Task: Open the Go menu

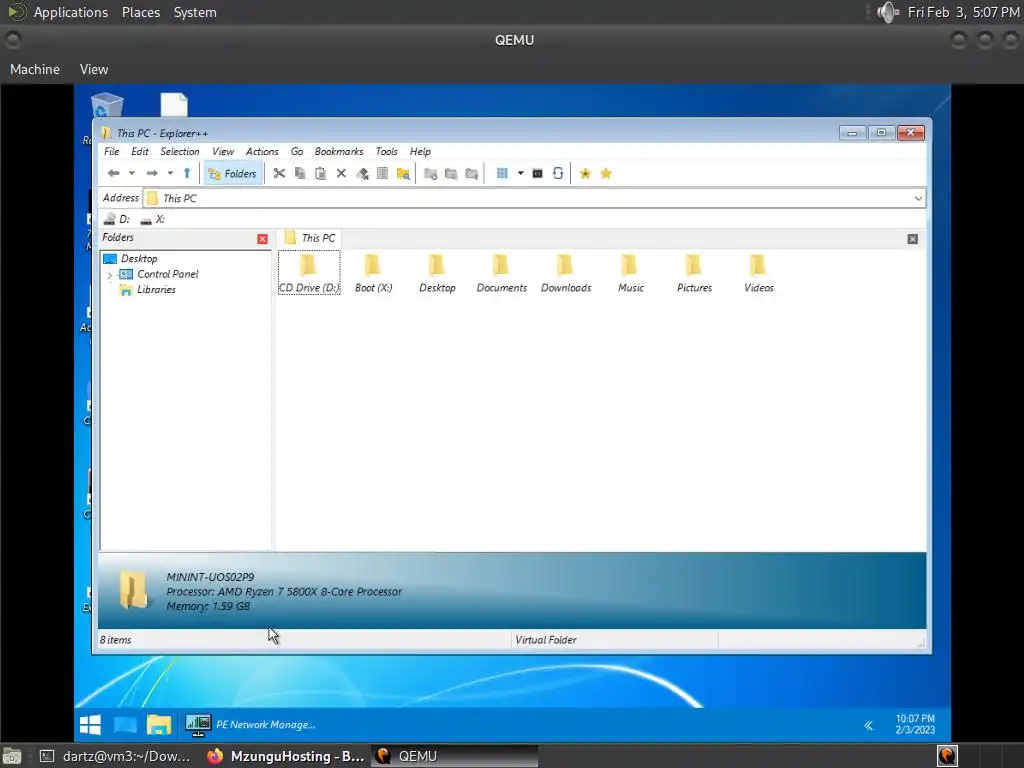Action: tap(296, 152)
